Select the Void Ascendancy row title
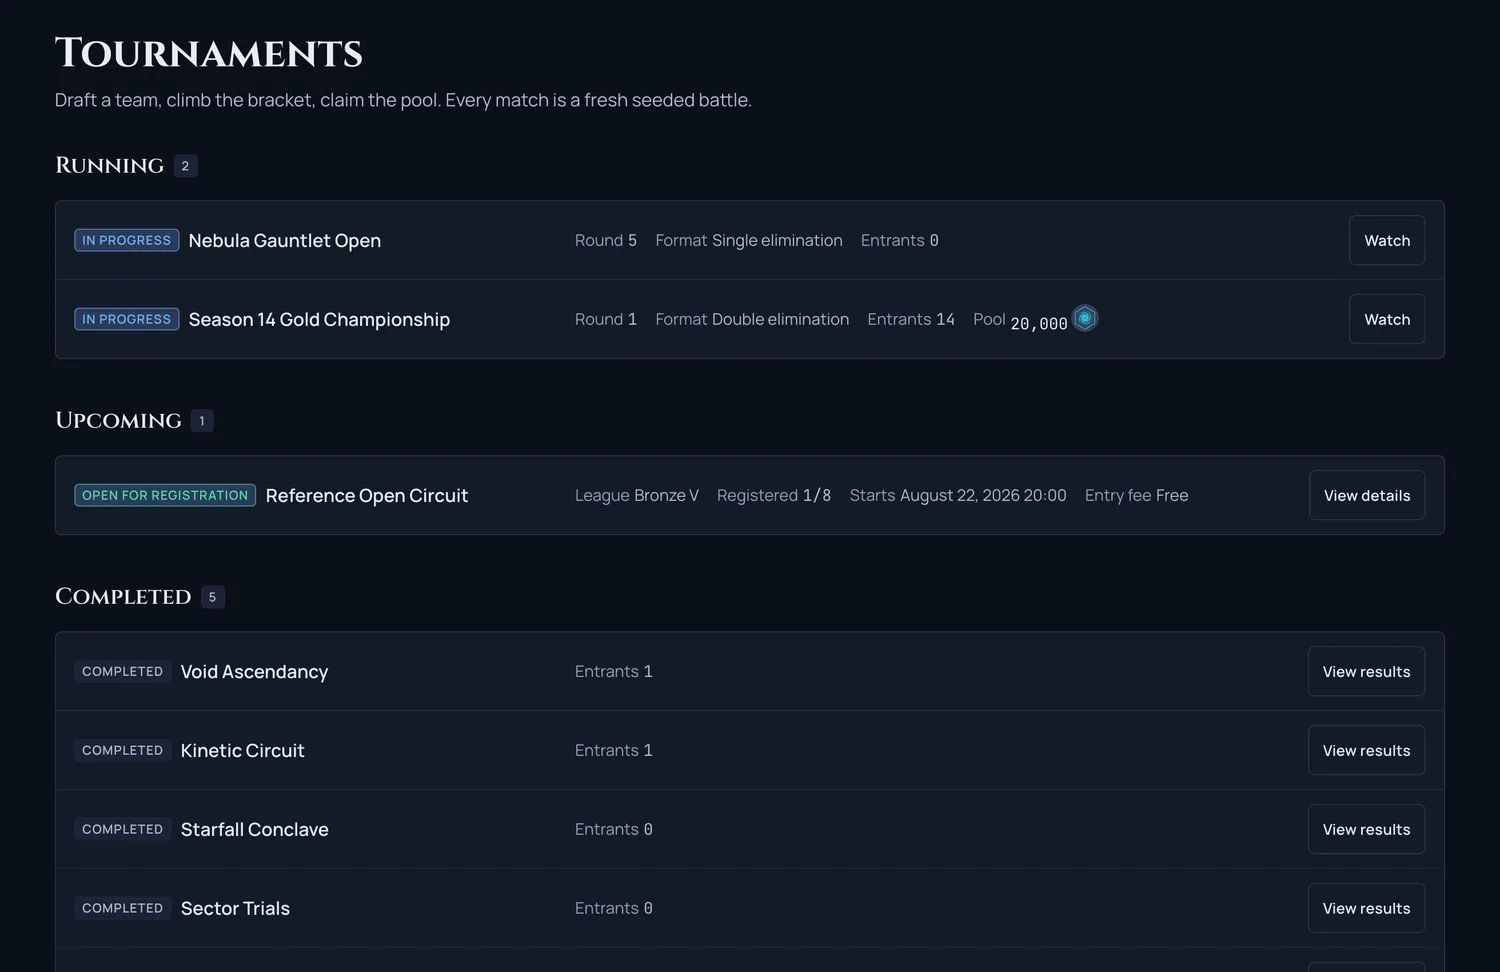Screen dimensions: 1500x972 tap(254, 671)
